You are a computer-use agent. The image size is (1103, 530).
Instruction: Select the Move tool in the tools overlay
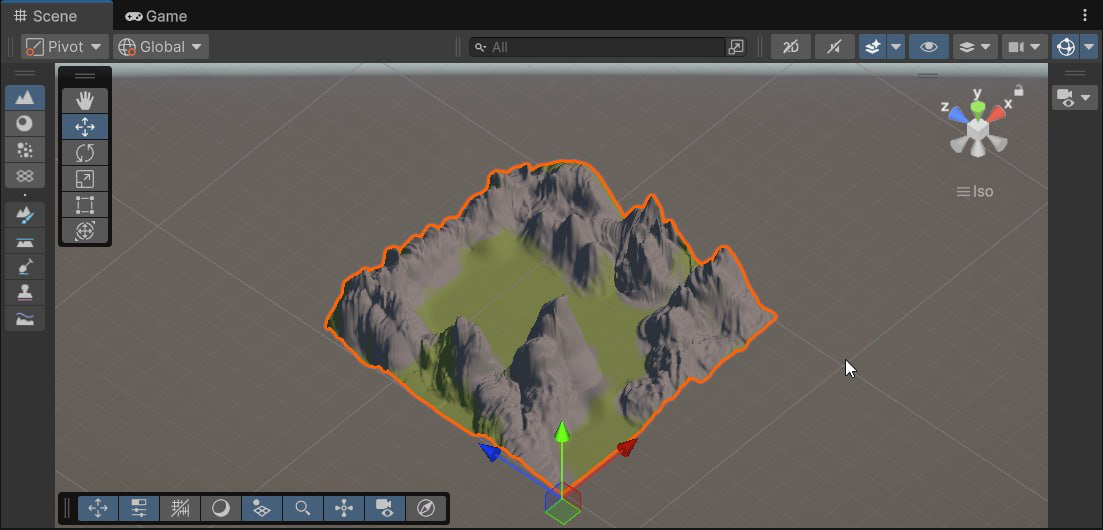pos(85,127)
